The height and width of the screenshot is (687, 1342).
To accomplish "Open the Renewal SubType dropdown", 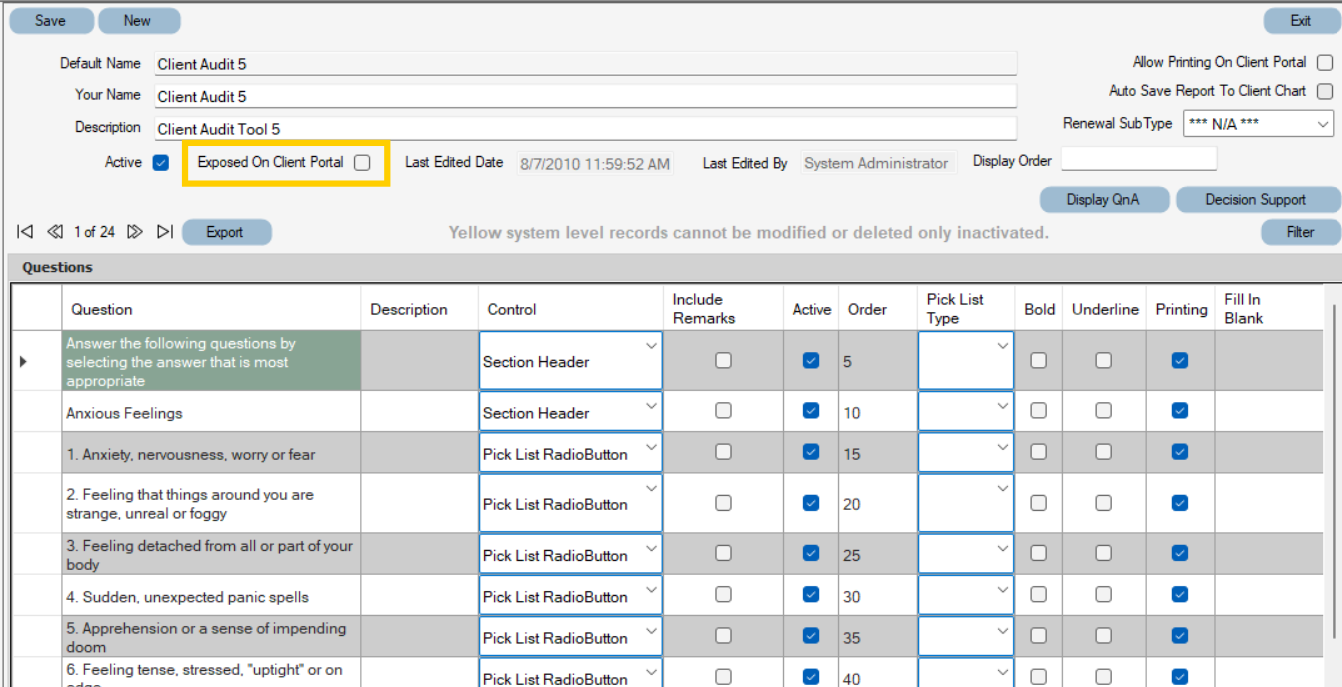I will (x=1324, y=124).
